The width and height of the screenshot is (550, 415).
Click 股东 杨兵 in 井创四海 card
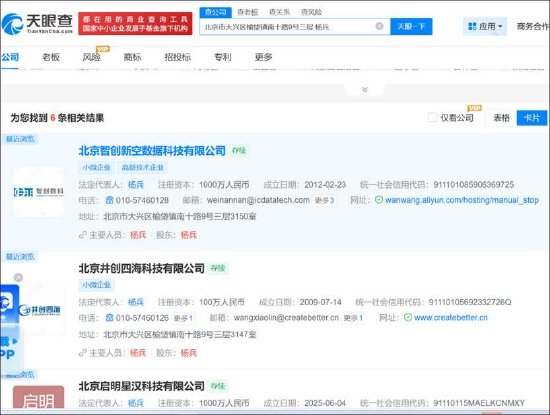point(189,353)
